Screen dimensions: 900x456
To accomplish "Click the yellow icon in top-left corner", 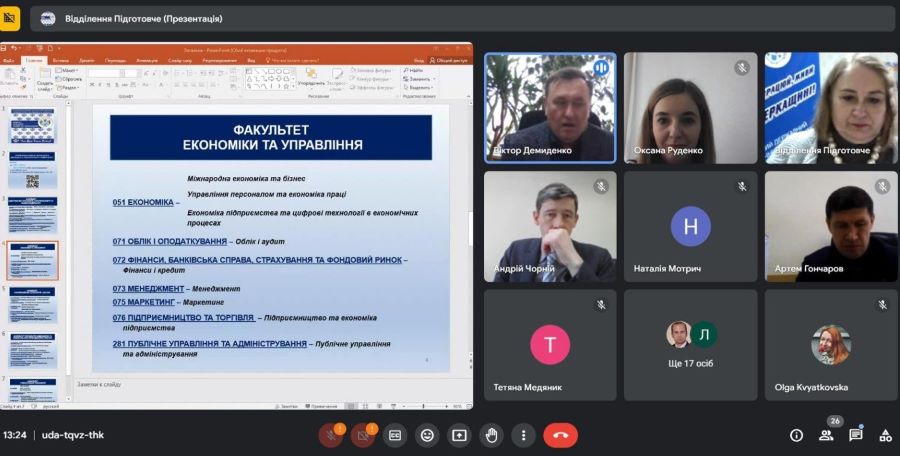I will point(10,18).
